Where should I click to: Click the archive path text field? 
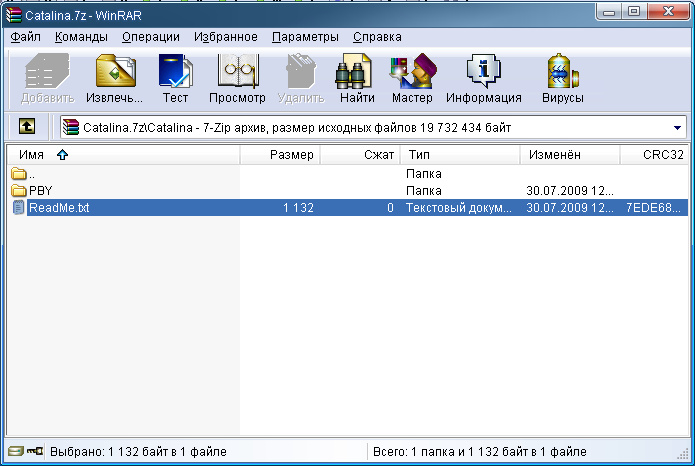tap(374, 128)
